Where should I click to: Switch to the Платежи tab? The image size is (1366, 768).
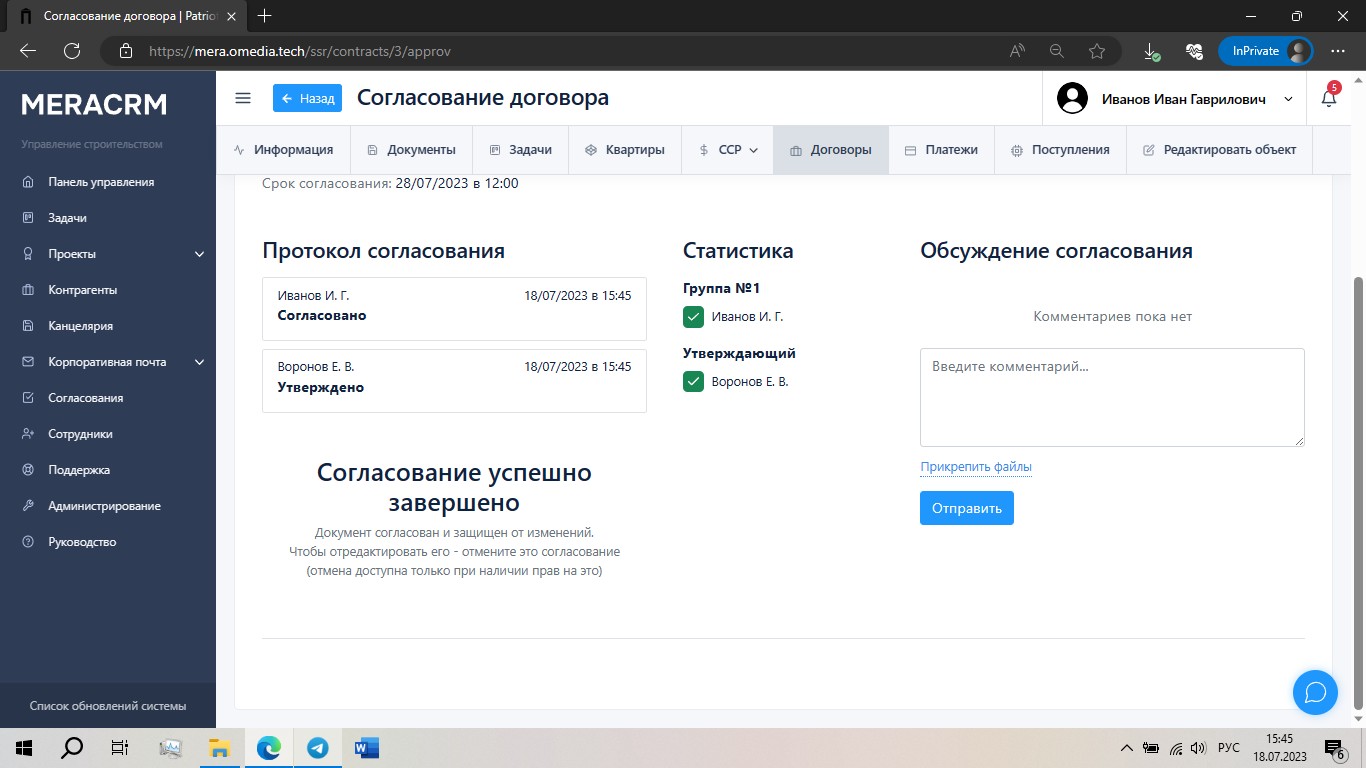[941, 150]
